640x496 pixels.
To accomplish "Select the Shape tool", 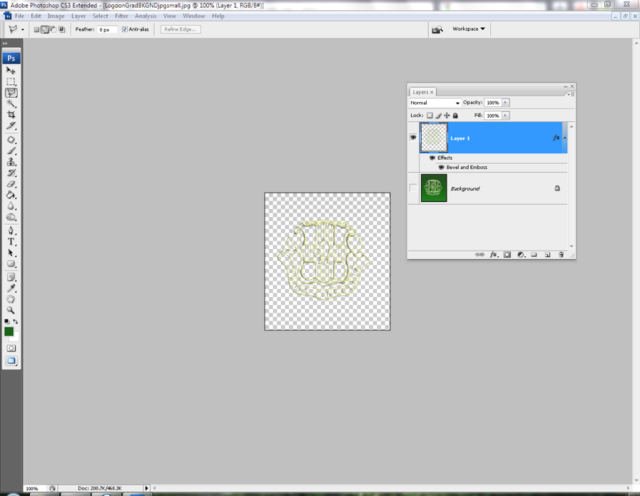I will (x=11, y=264).
